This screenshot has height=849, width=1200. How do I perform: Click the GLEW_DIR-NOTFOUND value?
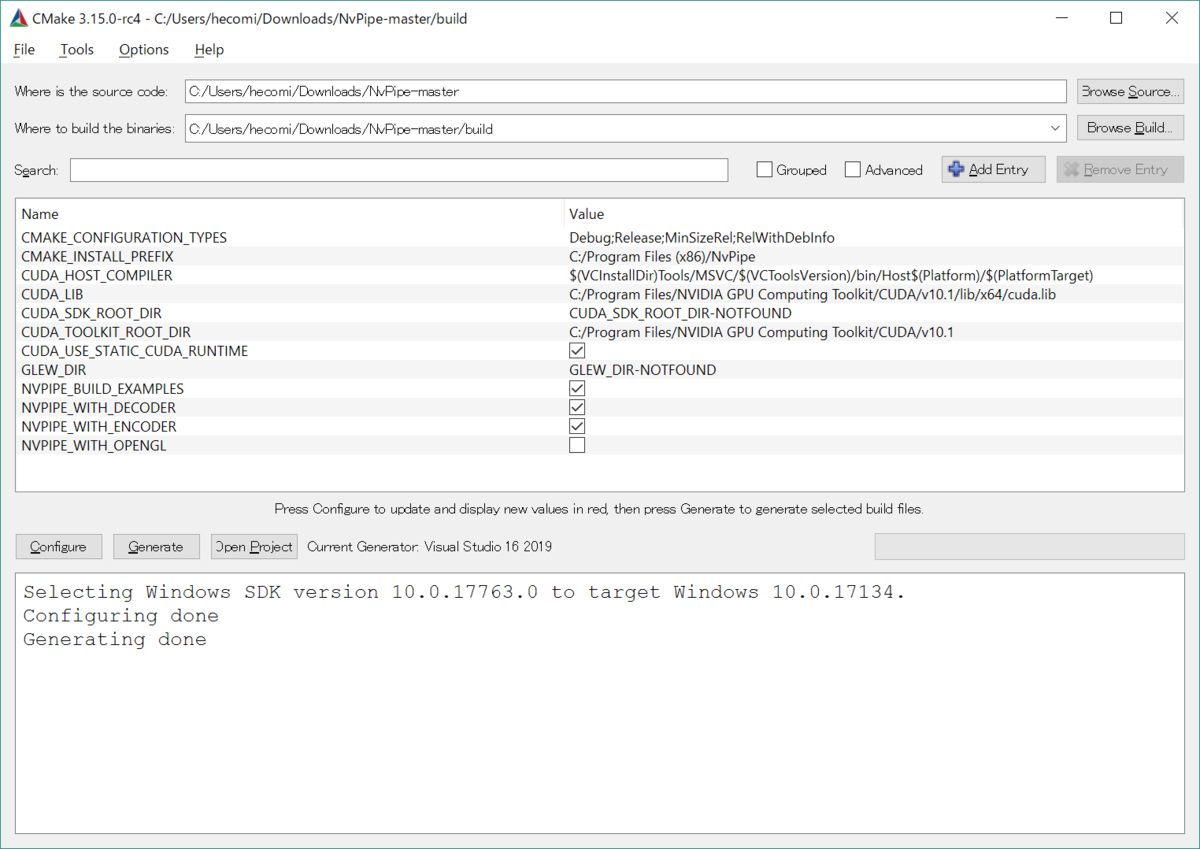(643, 370)
